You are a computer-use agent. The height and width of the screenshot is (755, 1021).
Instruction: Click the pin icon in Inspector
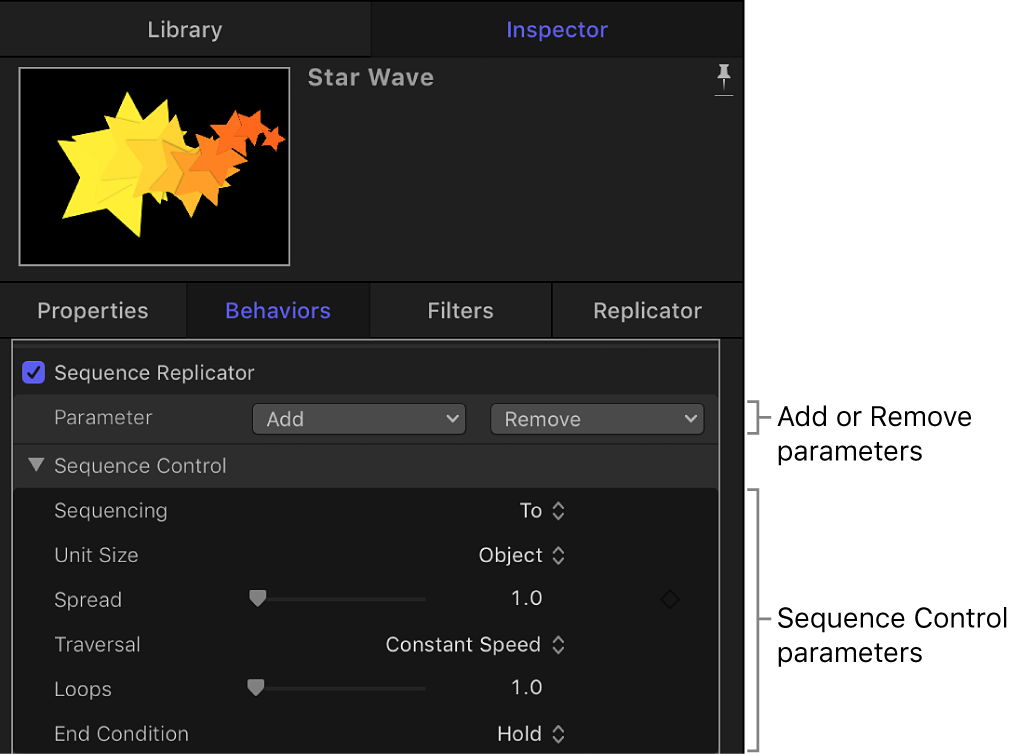[724, 78]
